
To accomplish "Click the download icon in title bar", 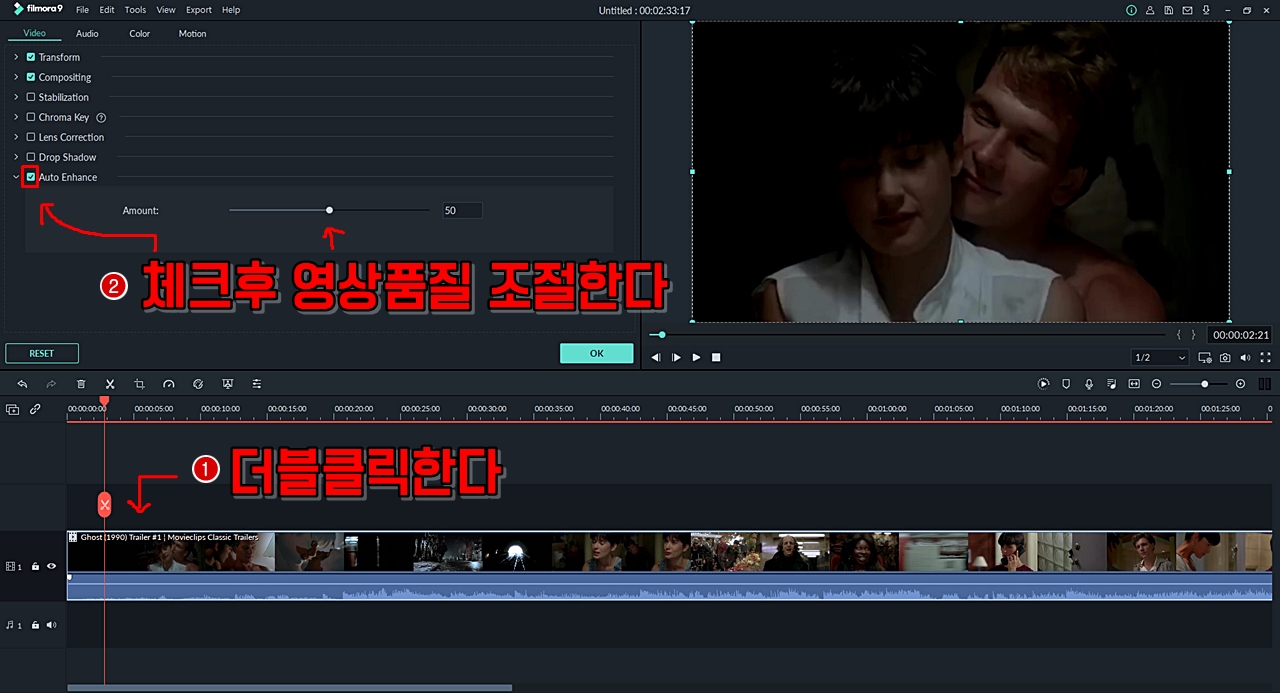I will point(1208,10).
